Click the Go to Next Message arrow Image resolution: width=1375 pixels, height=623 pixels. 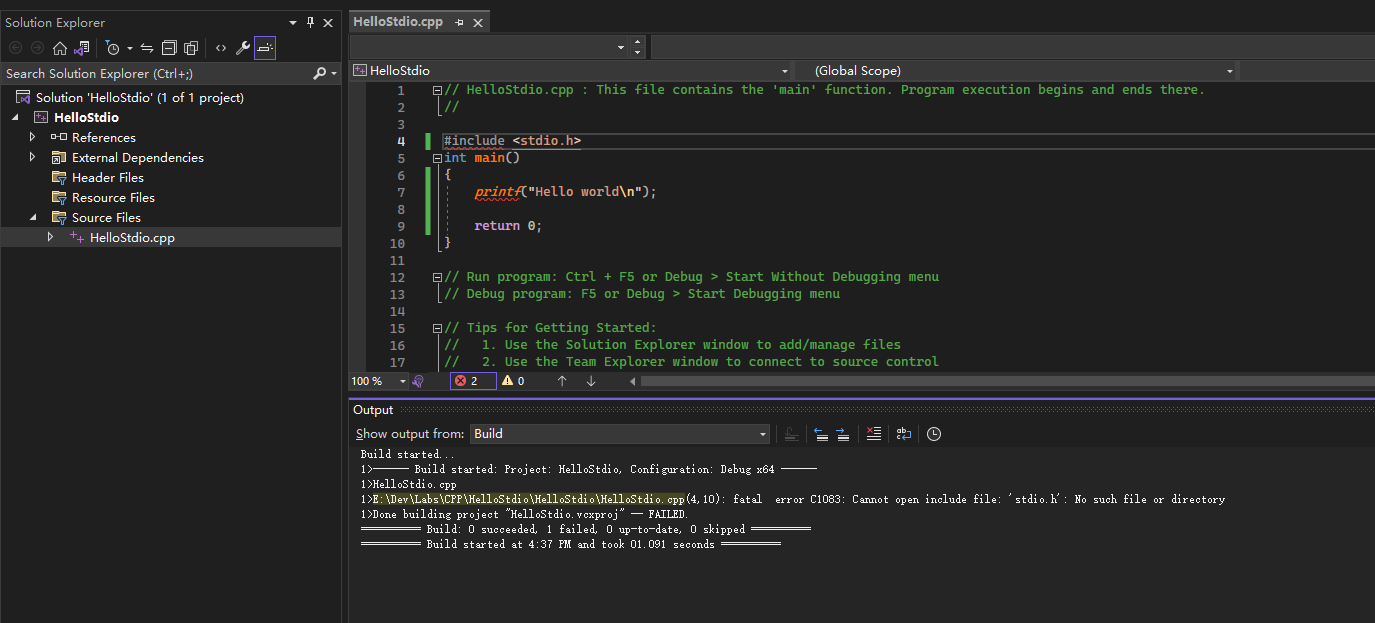pyautogui.click(x=843, y=433)
